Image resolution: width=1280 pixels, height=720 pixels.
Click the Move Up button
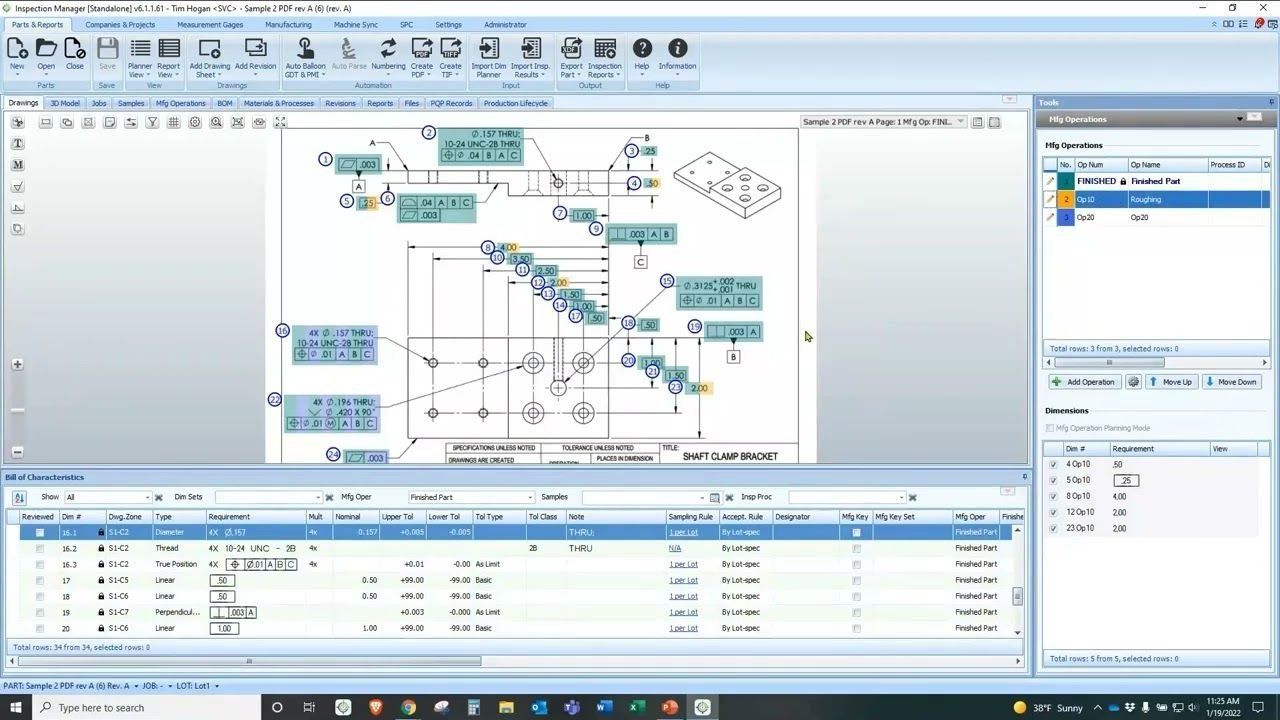click(1170, 382)
